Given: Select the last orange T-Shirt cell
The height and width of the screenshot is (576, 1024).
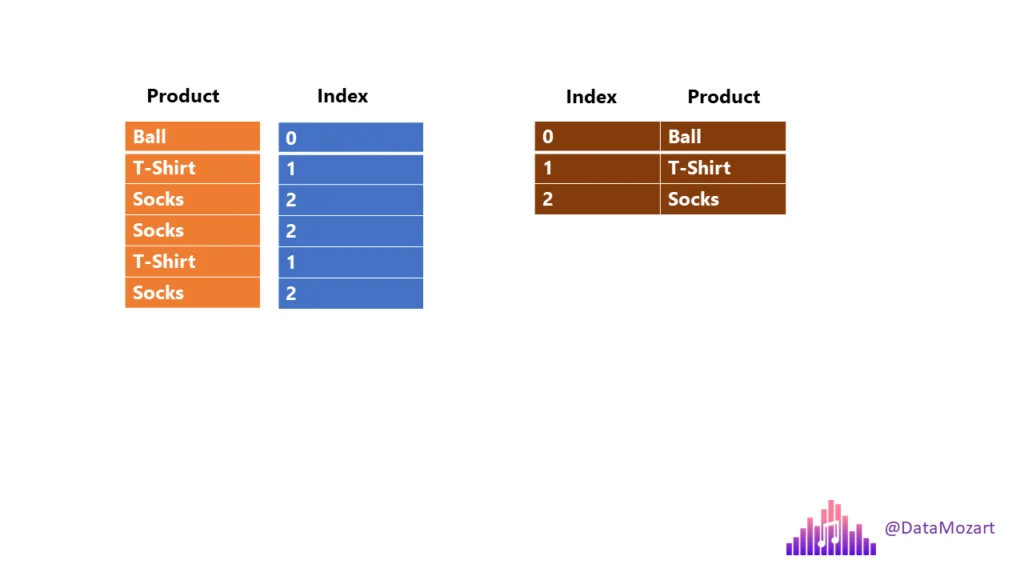Looking at the screenshot, I should click(x=192, y=262).
